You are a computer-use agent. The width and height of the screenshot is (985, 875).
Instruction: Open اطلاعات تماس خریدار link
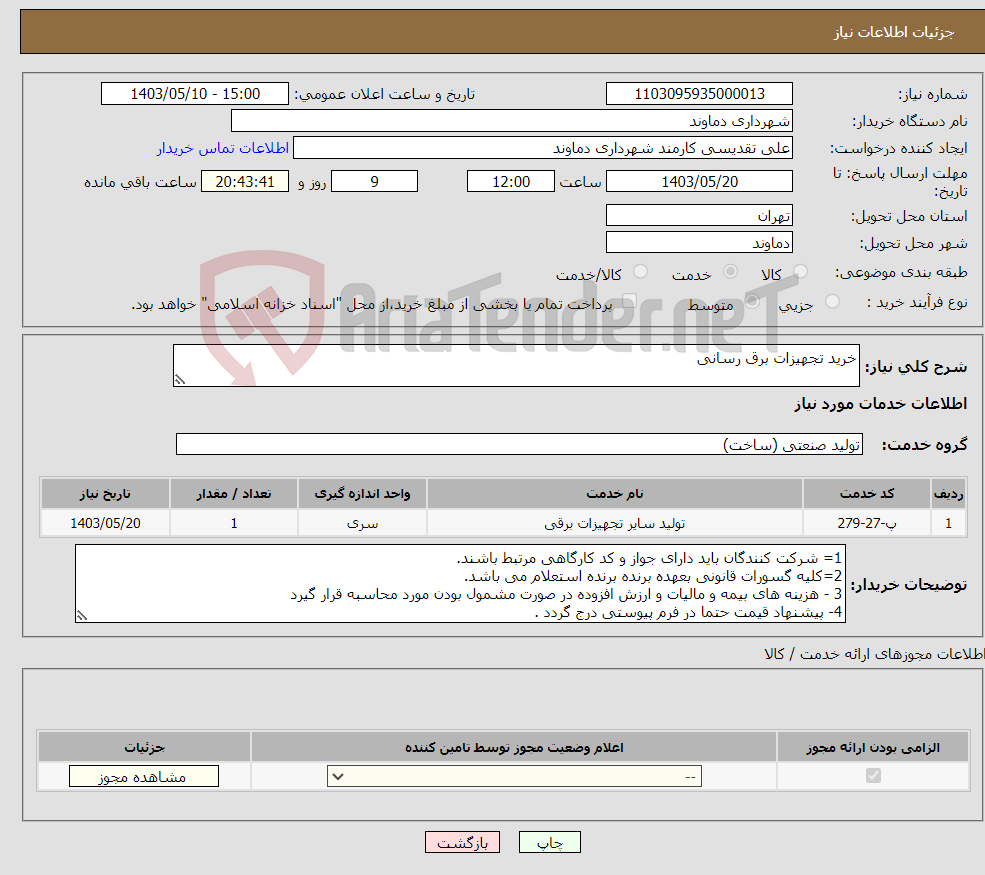(x=223, y=148)
